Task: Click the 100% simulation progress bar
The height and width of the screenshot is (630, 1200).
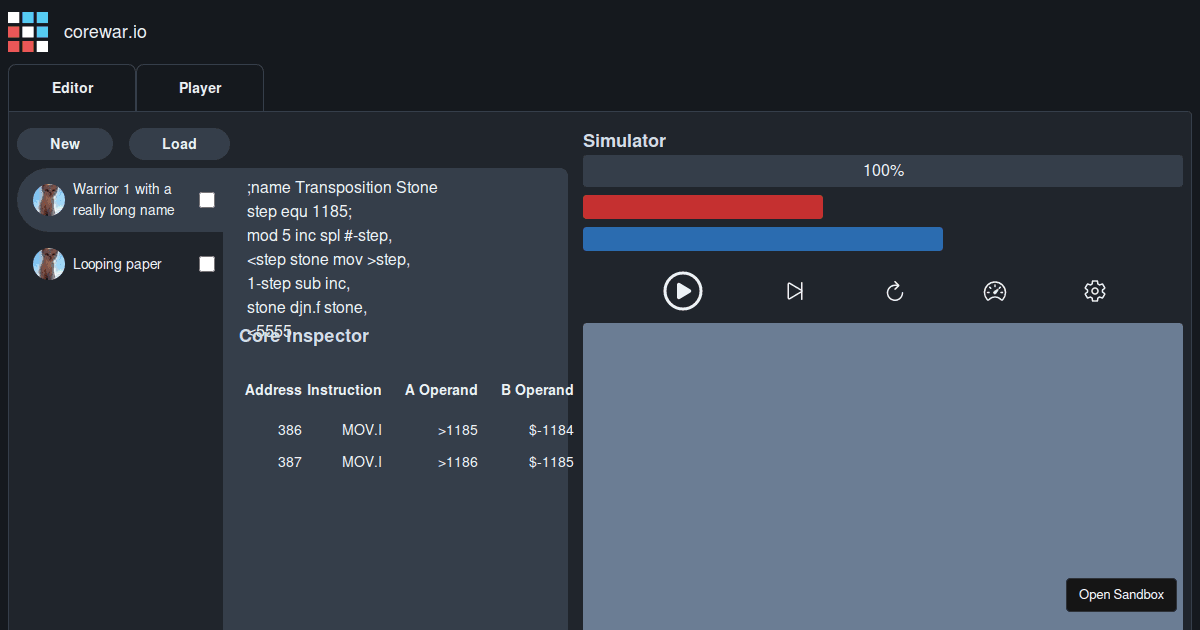Action: coord(882,170)
